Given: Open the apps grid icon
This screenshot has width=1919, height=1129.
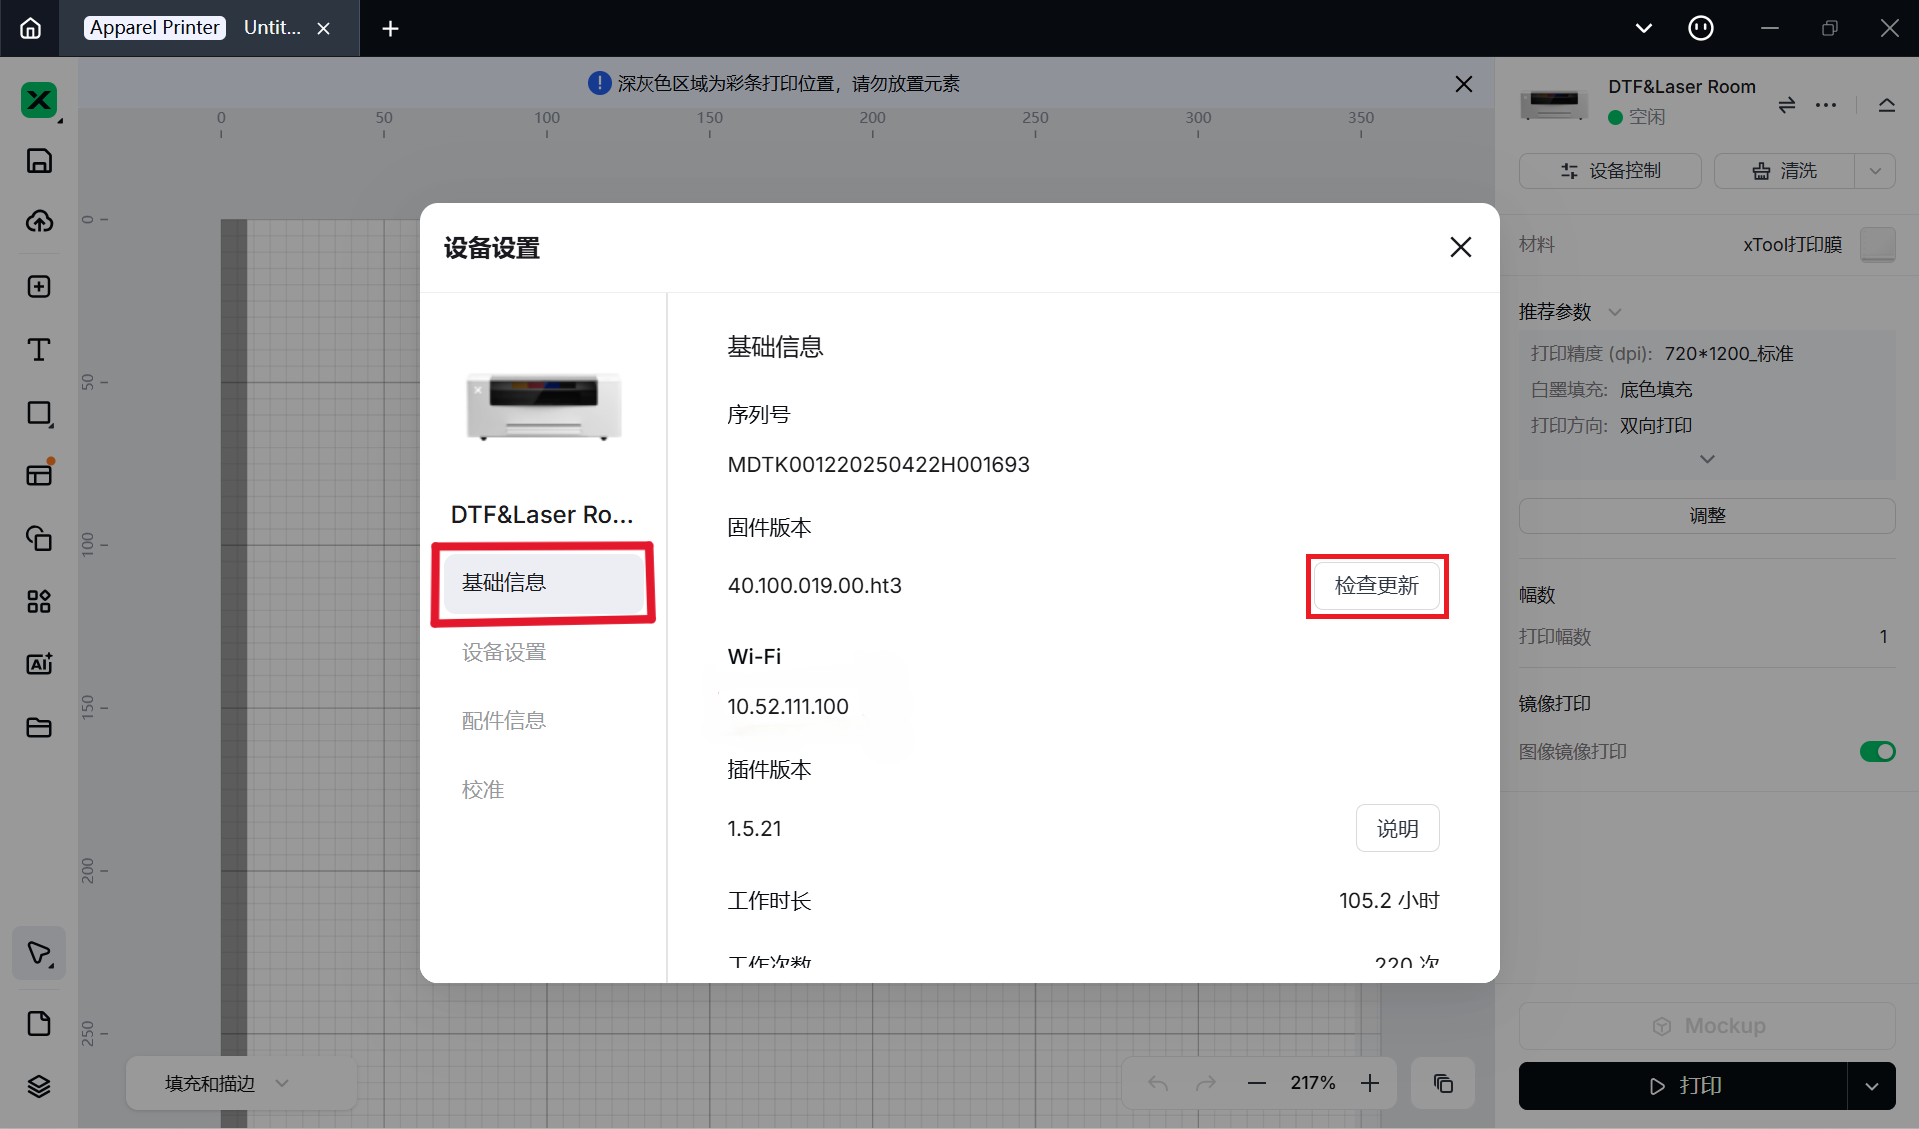Looking at the screenshot, I should coord(39,601).
